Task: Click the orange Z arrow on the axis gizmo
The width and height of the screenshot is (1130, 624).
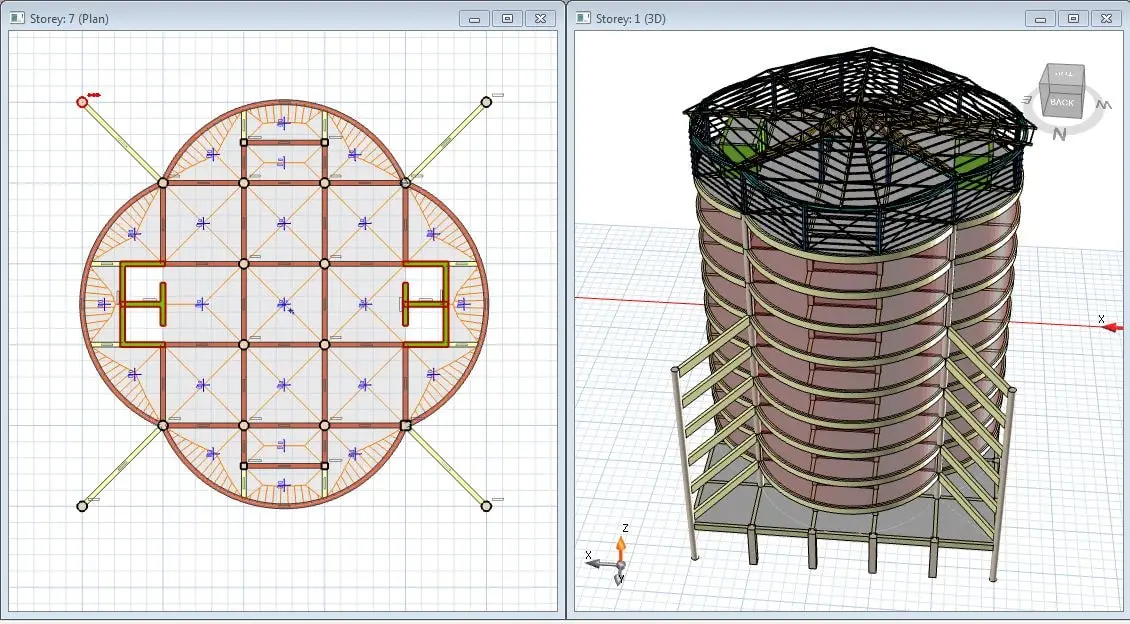Action: pos(620,546)
